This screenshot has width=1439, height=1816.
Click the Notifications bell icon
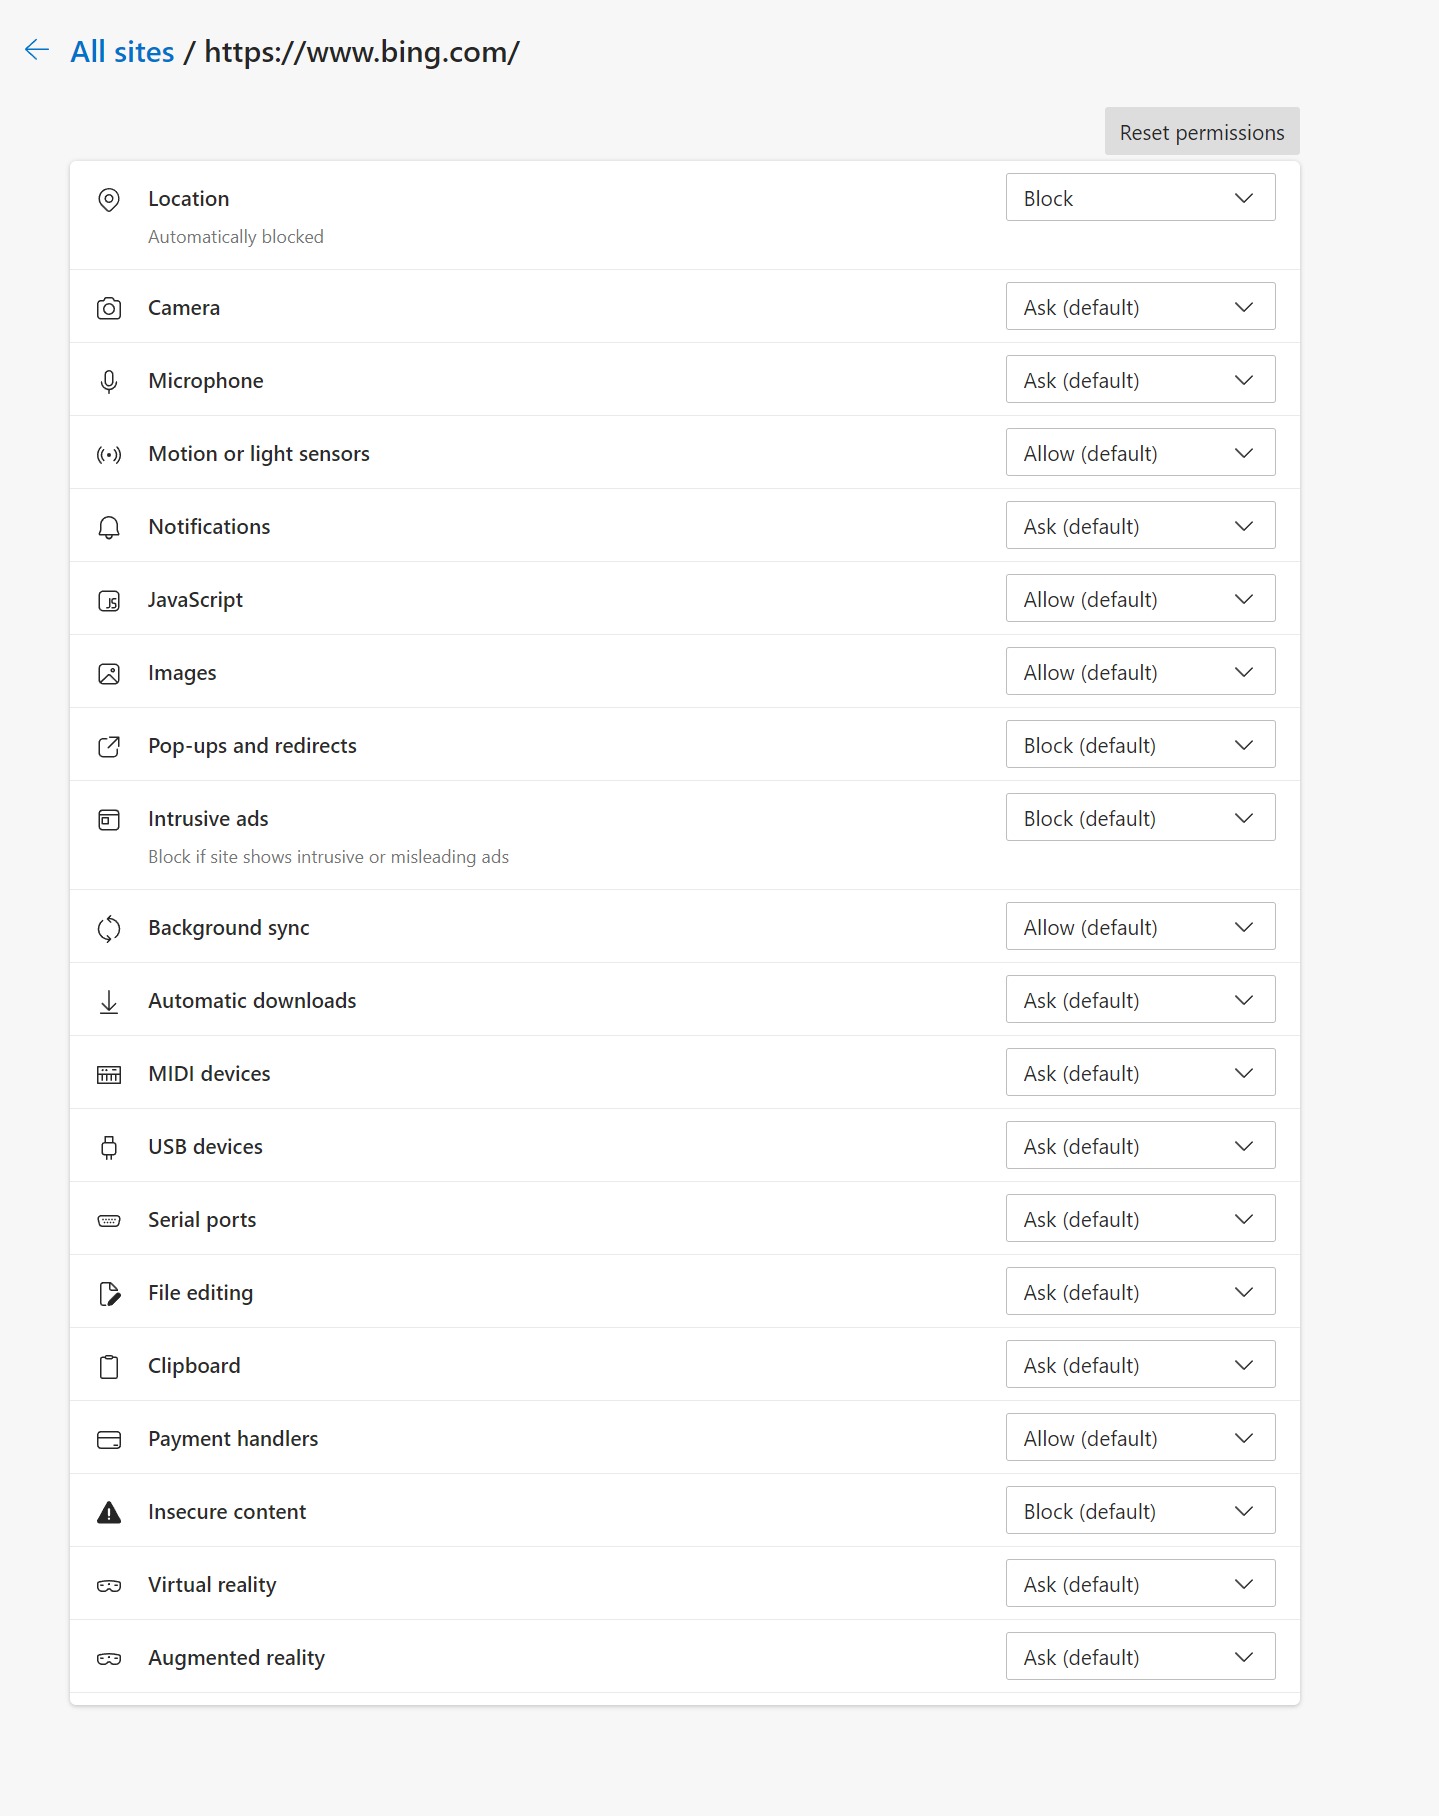[109, 527]
